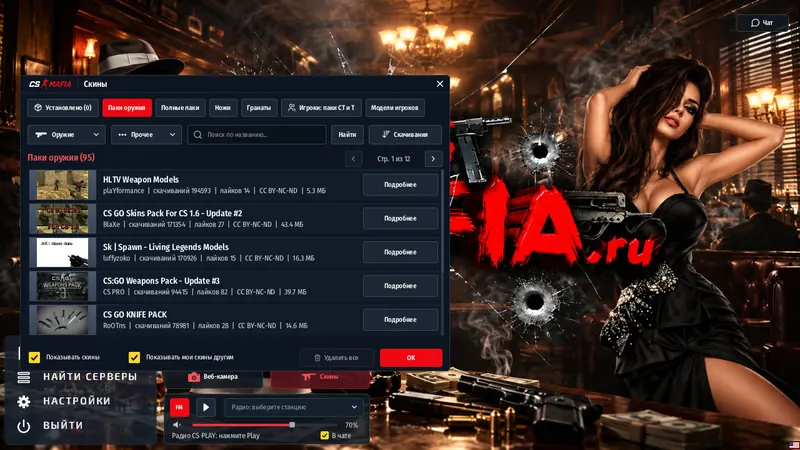Open НАСТРОЙКИ menu item
Image resolution: width=800 pixels, height=450 pixels.
tap(77, 401)
